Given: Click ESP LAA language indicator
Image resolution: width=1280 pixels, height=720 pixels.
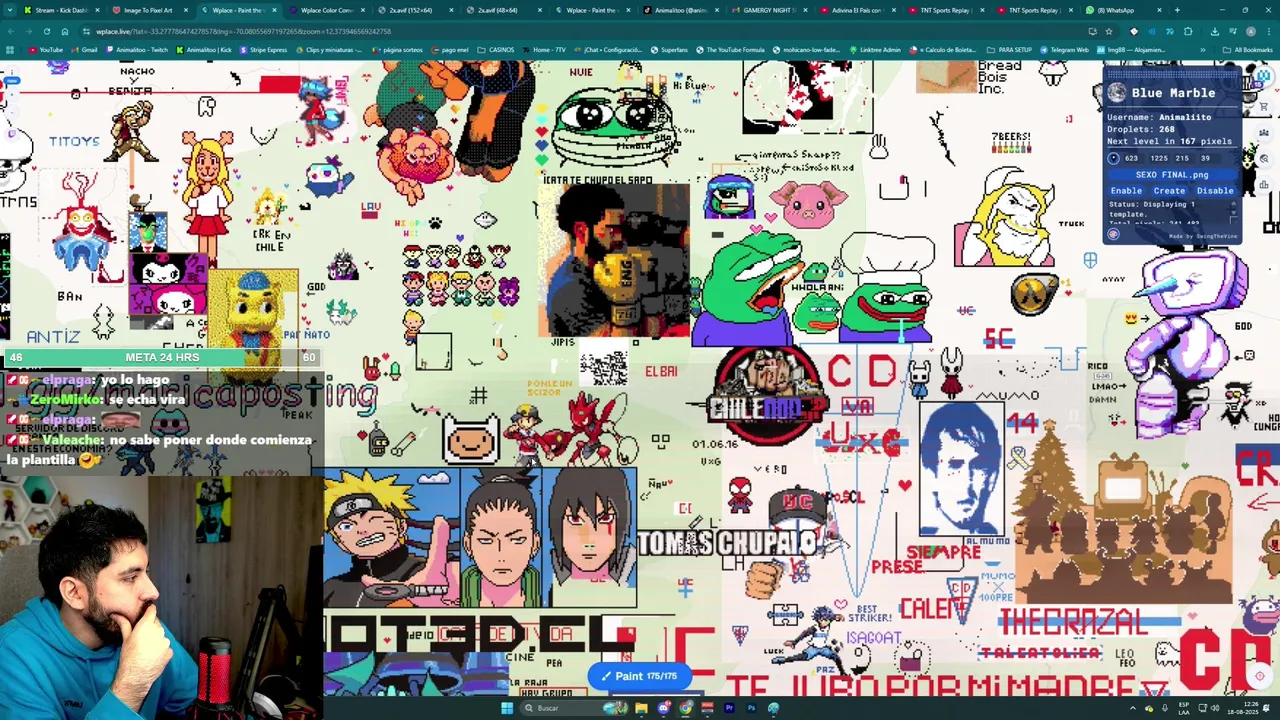Looking at the screenshot, I should 1184,708.
